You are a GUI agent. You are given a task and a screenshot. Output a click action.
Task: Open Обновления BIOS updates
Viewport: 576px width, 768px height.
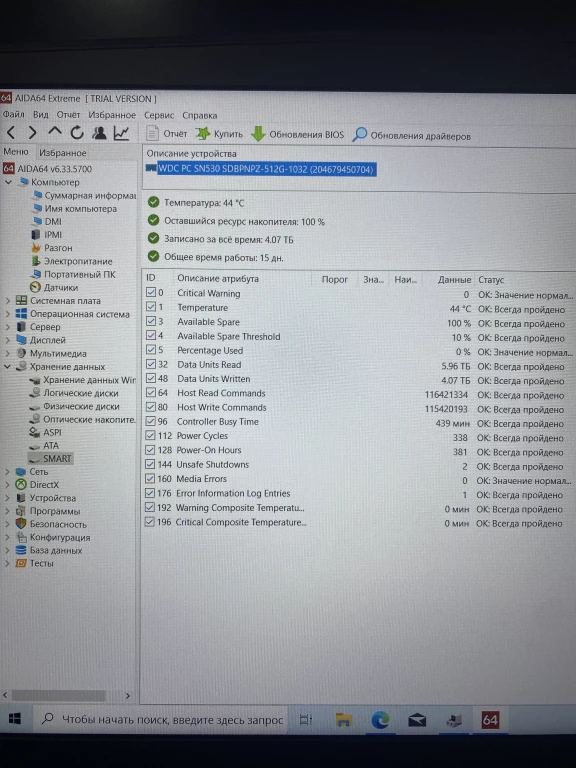[x=298, y=134]
